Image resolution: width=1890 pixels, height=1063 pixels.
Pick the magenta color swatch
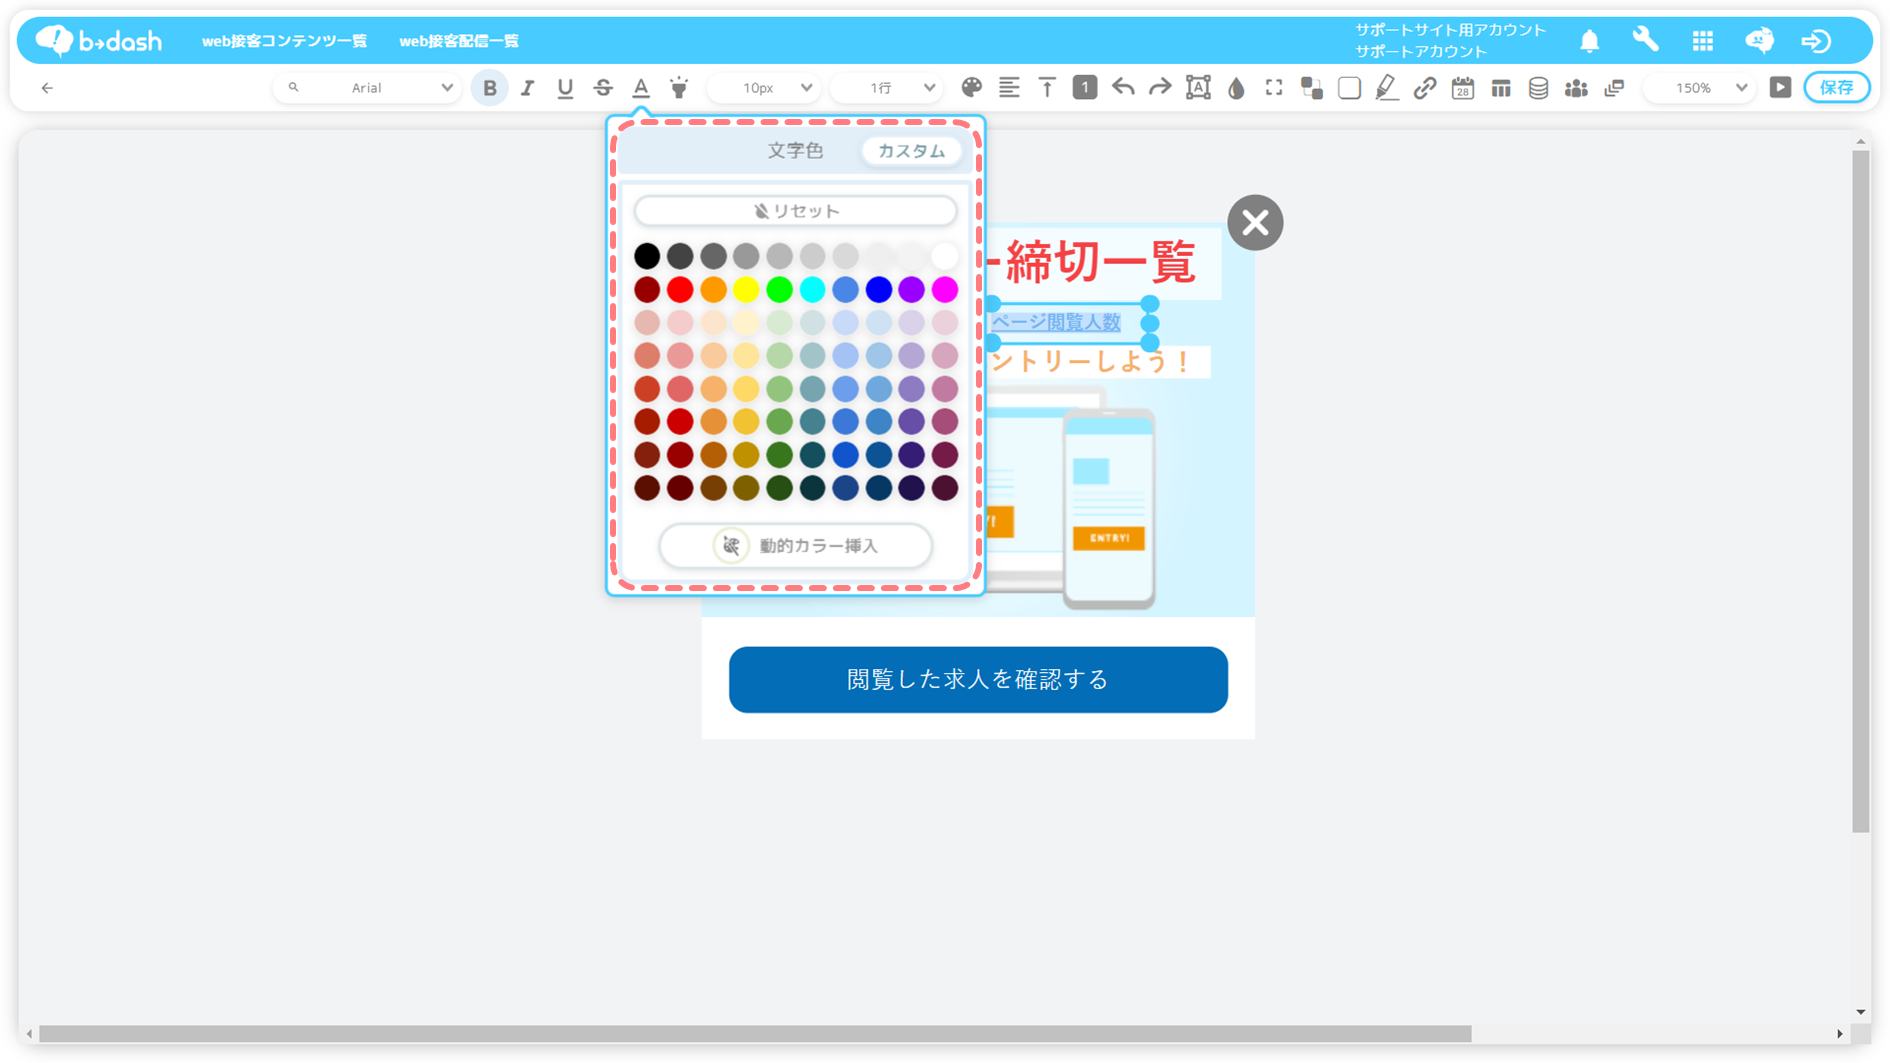[945, 290]
